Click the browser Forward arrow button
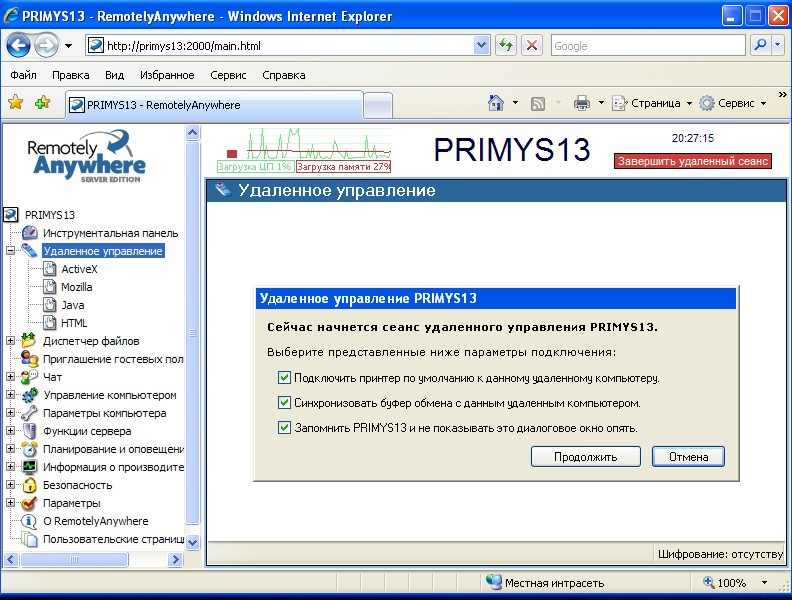The width and height of the screenshot is (792, 600). pos(46,46)
